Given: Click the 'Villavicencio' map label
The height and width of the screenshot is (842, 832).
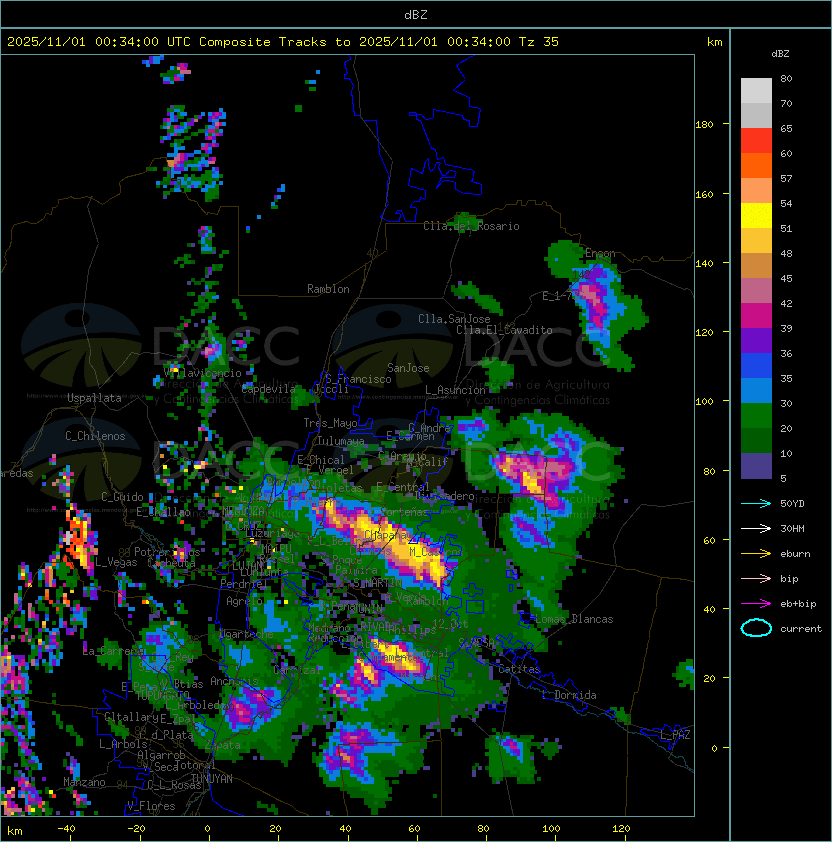Looking at the screenshot, I should tap(202, 373).
